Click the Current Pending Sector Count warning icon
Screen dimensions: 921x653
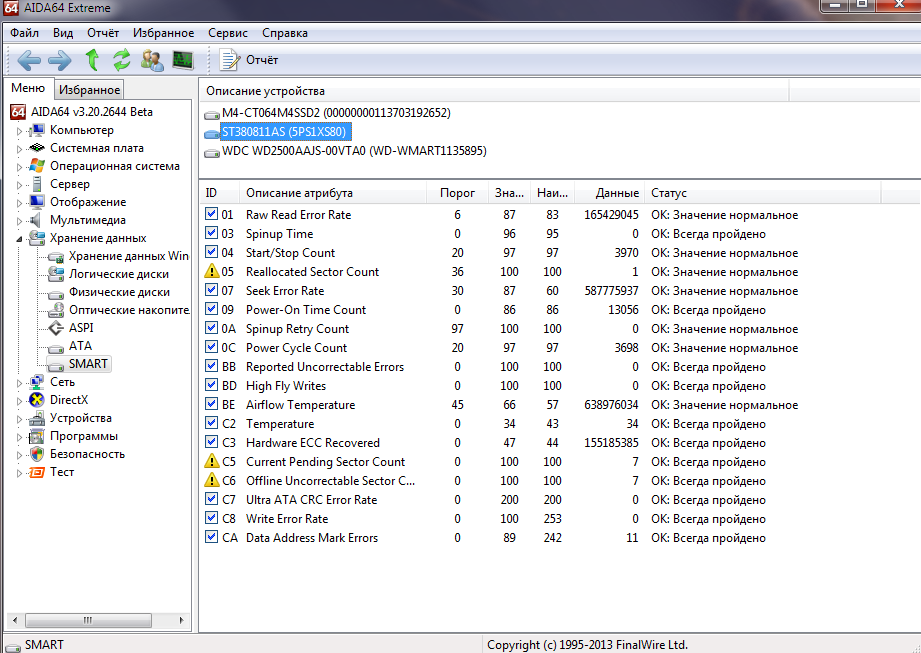click(x=211, y=461)
